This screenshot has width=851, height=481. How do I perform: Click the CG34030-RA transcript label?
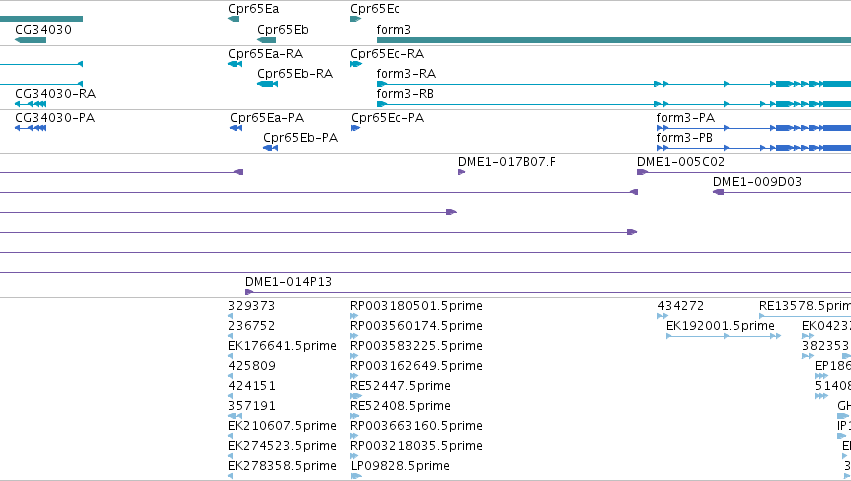pos(55,94)
